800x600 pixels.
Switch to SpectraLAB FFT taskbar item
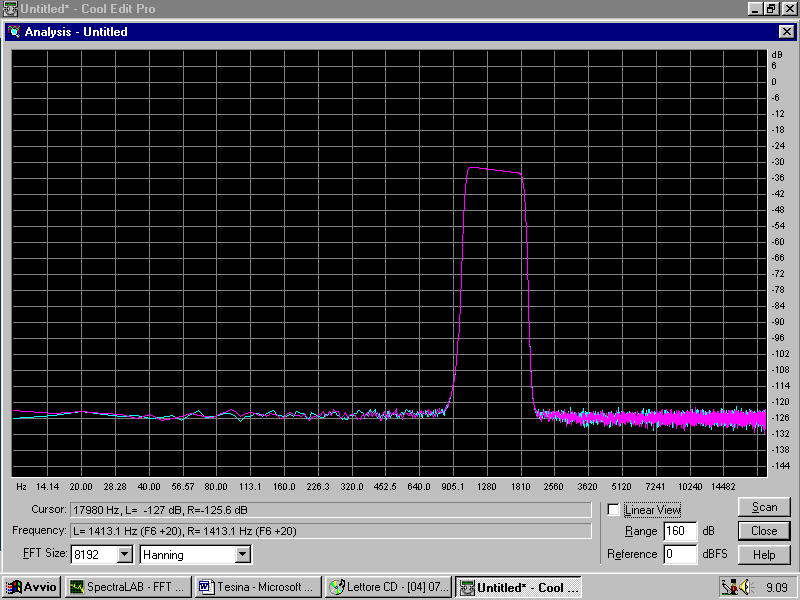[129, 587]
